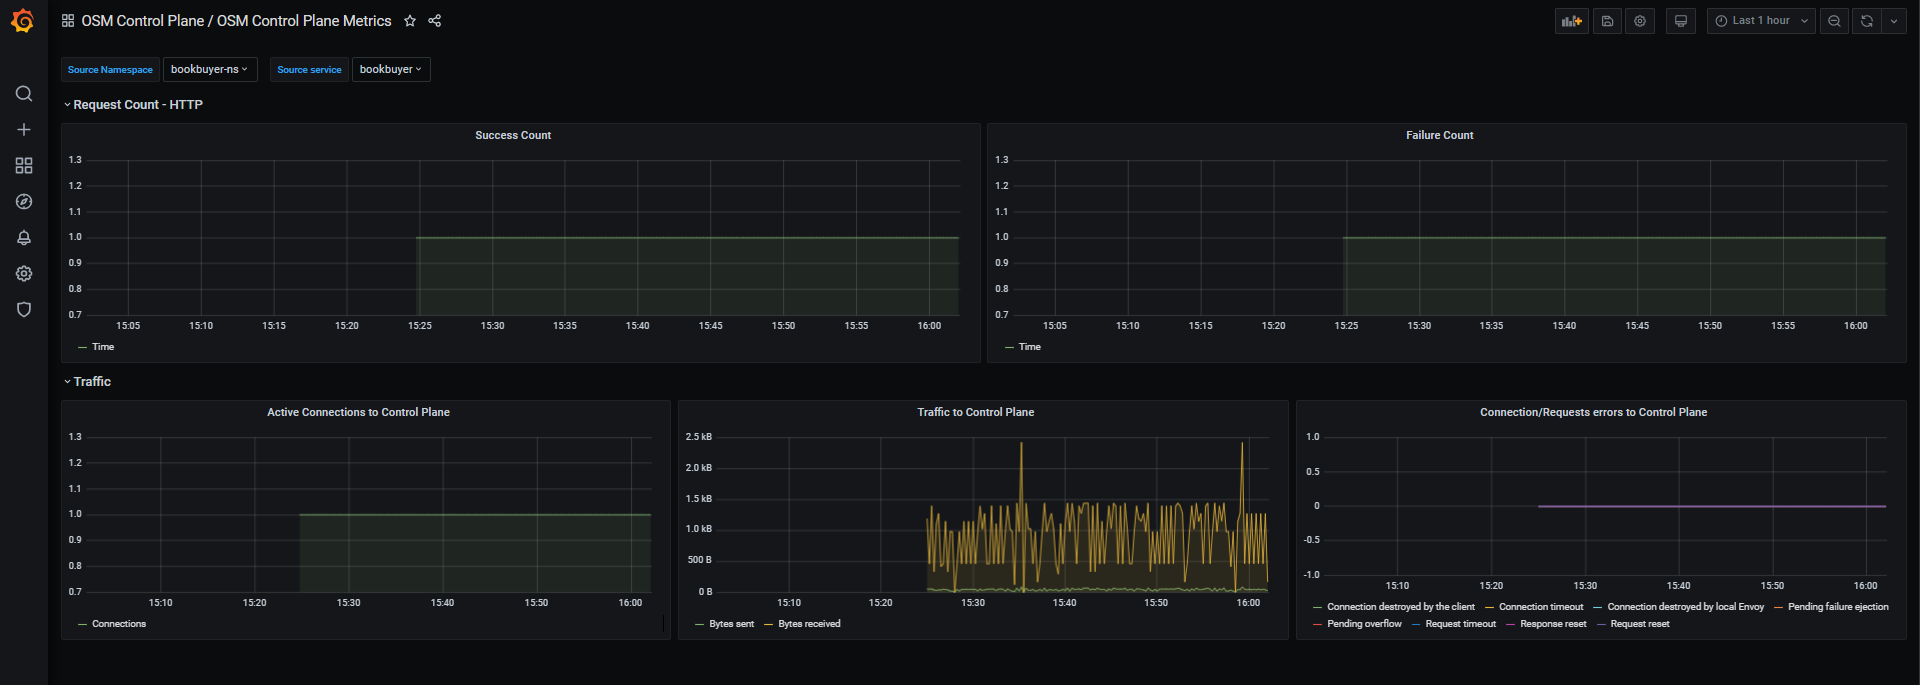The width and height of the screenshot is (1920, 685).
Task: Toggle Connection destroyed by local Envoy series
Action: [x=1686, y=607]
